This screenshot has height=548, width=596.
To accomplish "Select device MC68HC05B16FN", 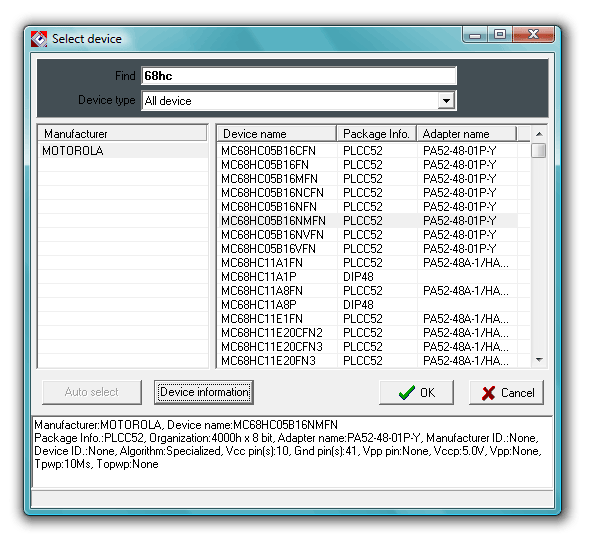I will point(265,165).
